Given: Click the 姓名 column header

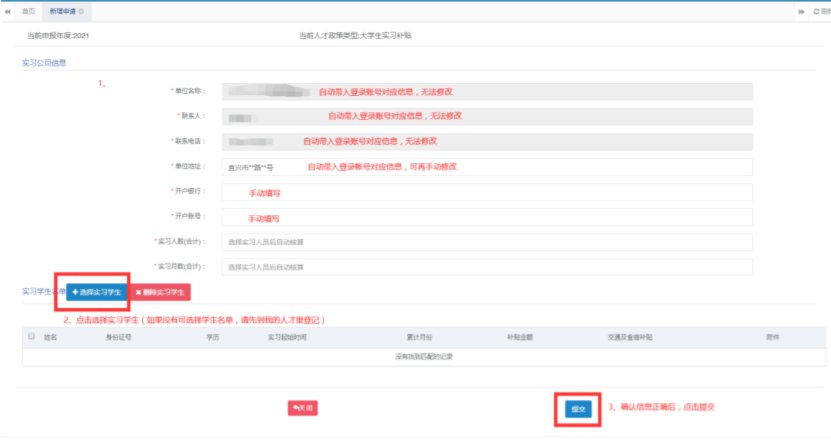Looking at the screenshot, I should pos(51,337).
